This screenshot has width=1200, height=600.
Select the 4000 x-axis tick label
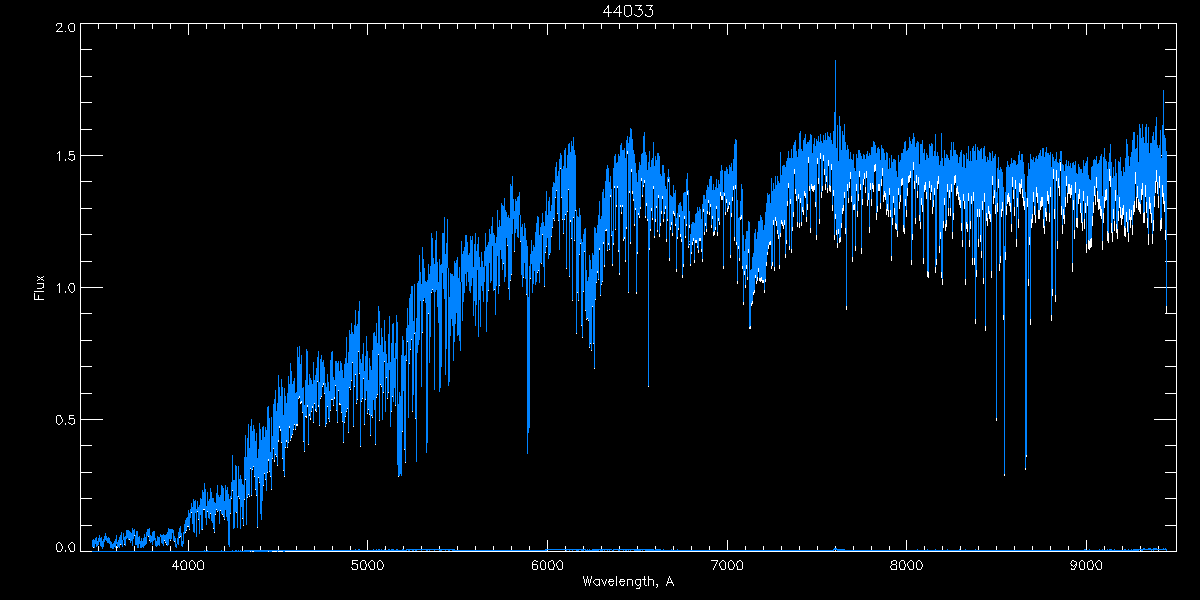[x=188, y=563]
